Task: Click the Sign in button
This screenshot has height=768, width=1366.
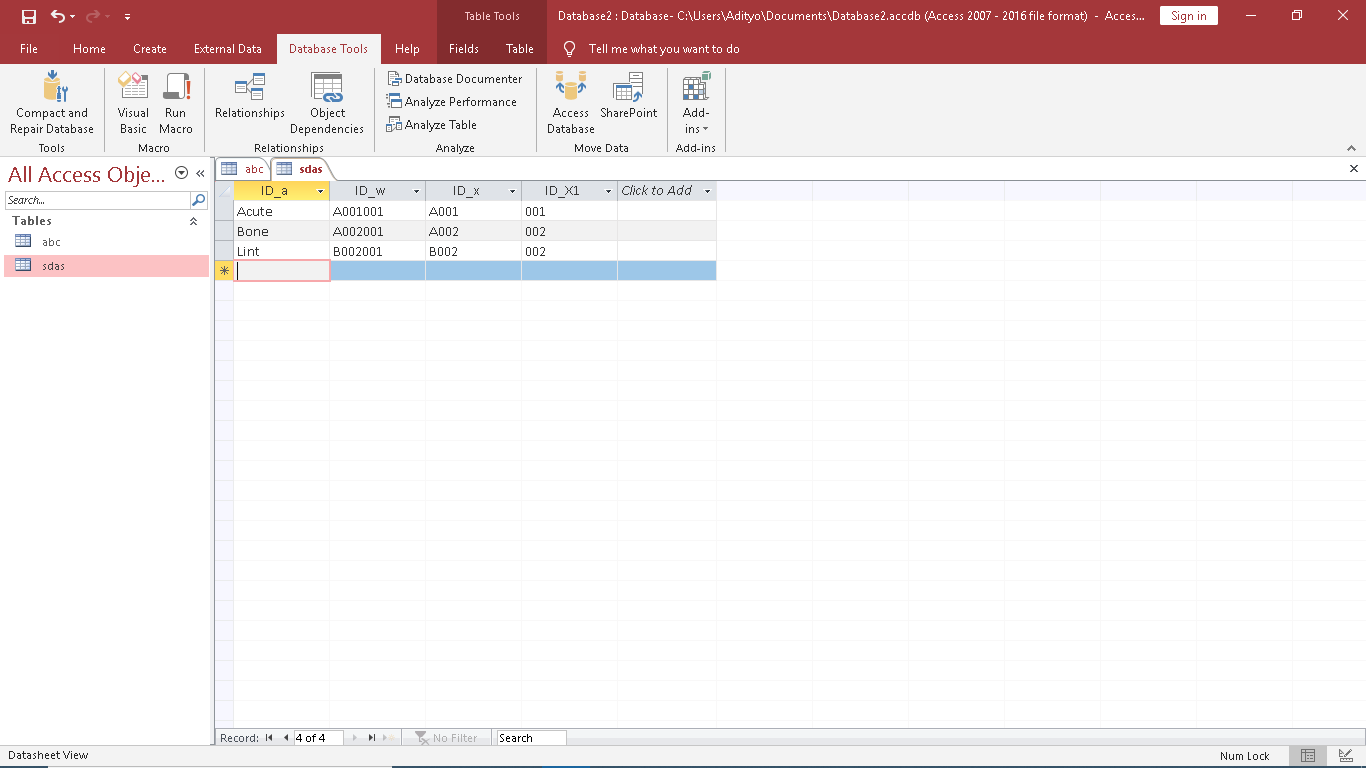Action: [1188, 16]
